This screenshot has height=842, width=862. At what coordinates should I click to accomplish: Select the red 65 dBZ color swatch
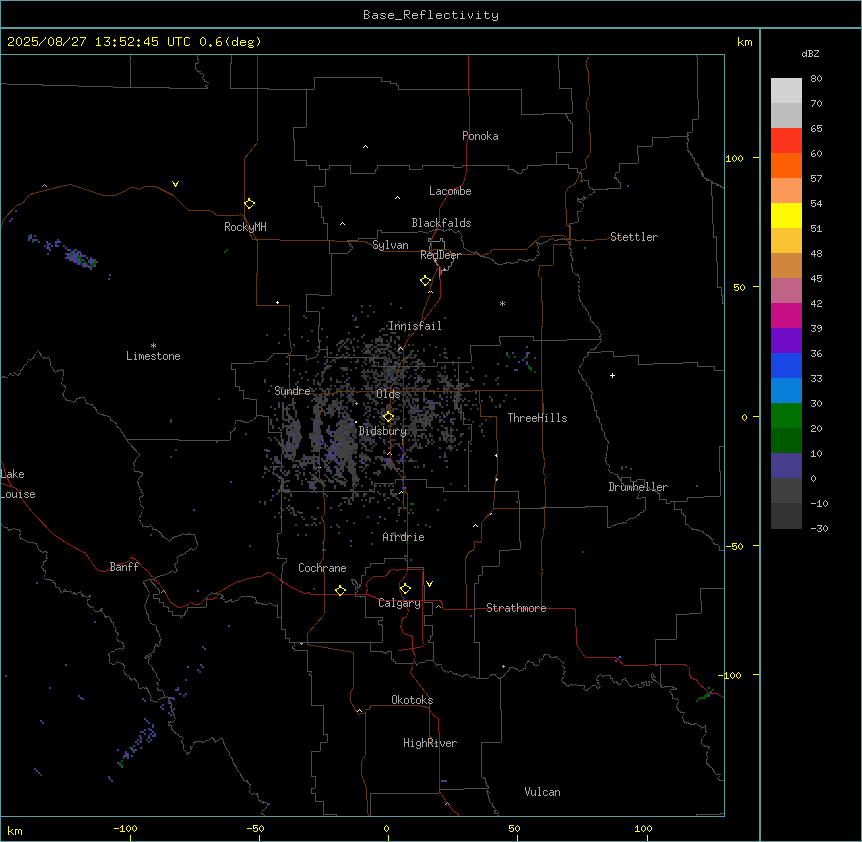tap(786, 141)
